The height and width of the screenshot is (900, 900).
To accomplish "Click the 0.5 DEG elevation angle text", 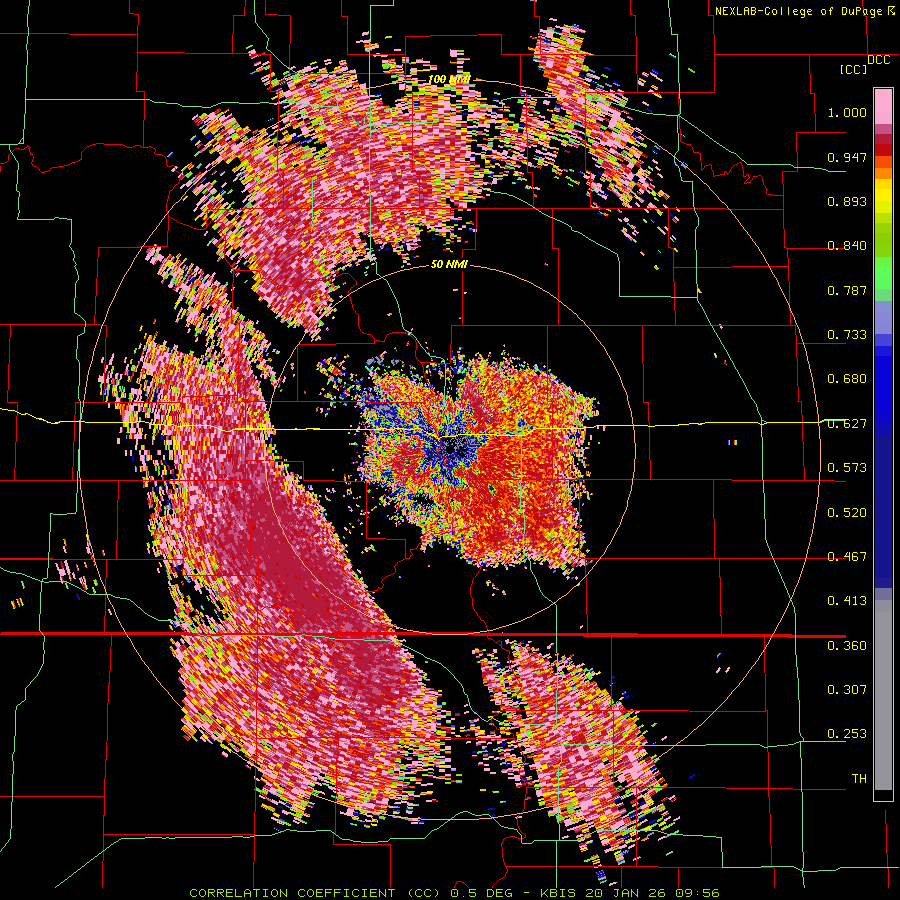I will click(481, 893).
